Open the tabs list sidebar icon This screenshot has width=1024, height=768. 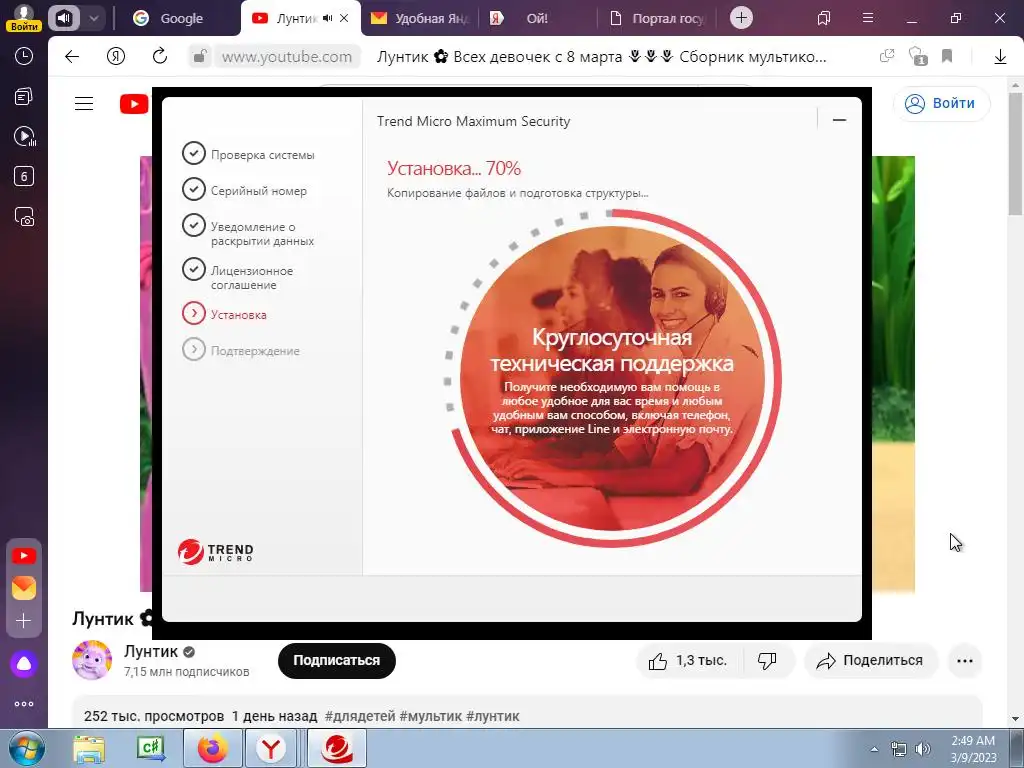(x=24, y=97)
